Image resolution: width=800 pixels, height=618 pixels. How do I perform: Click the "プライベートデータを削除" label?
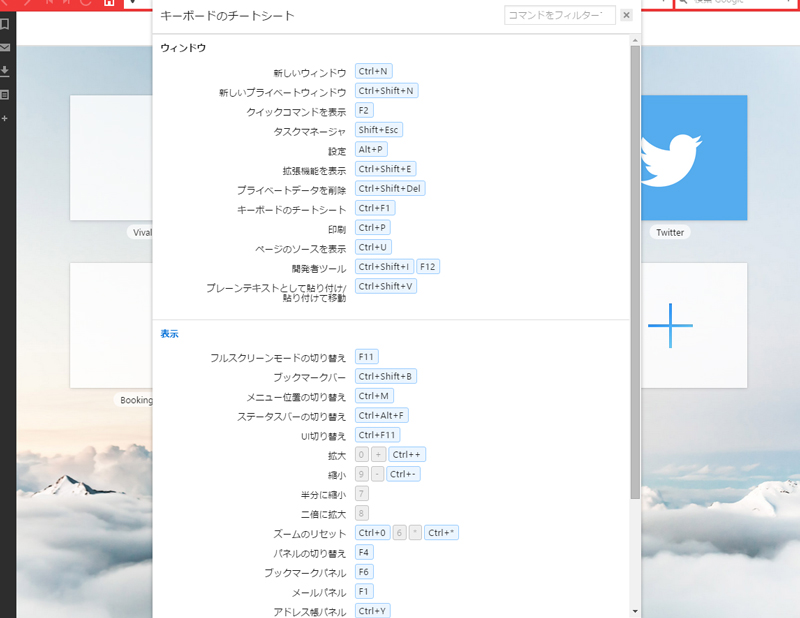pyautogui.click(x=292, y=190)
